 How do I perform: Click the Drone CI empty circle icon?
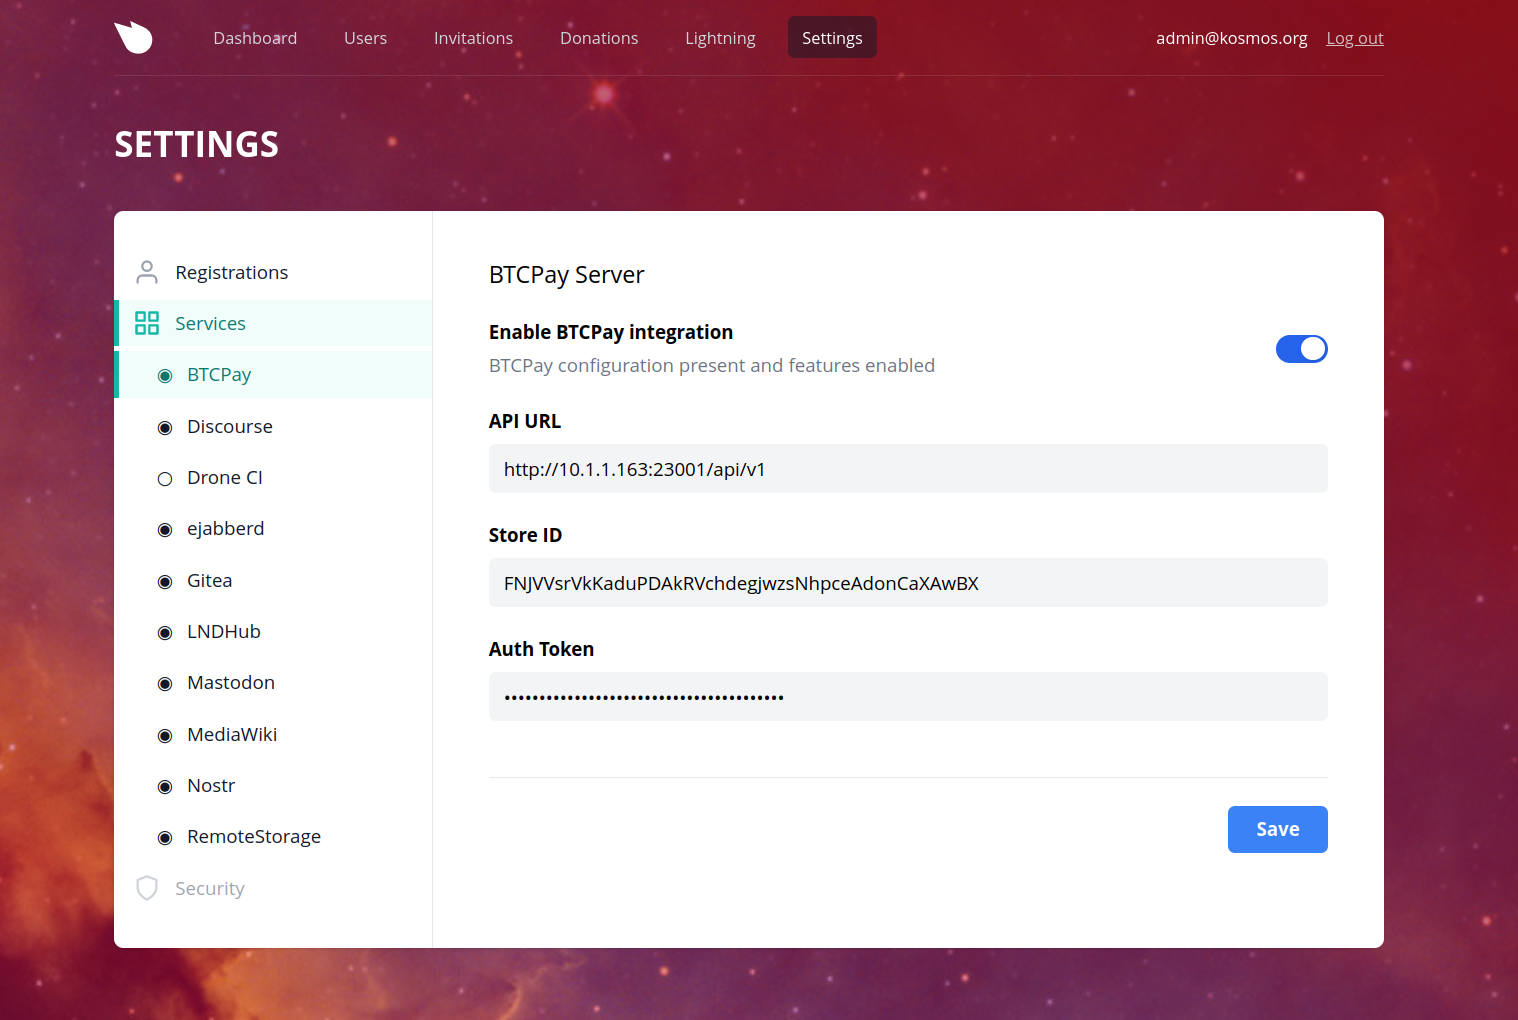point(165,479)
